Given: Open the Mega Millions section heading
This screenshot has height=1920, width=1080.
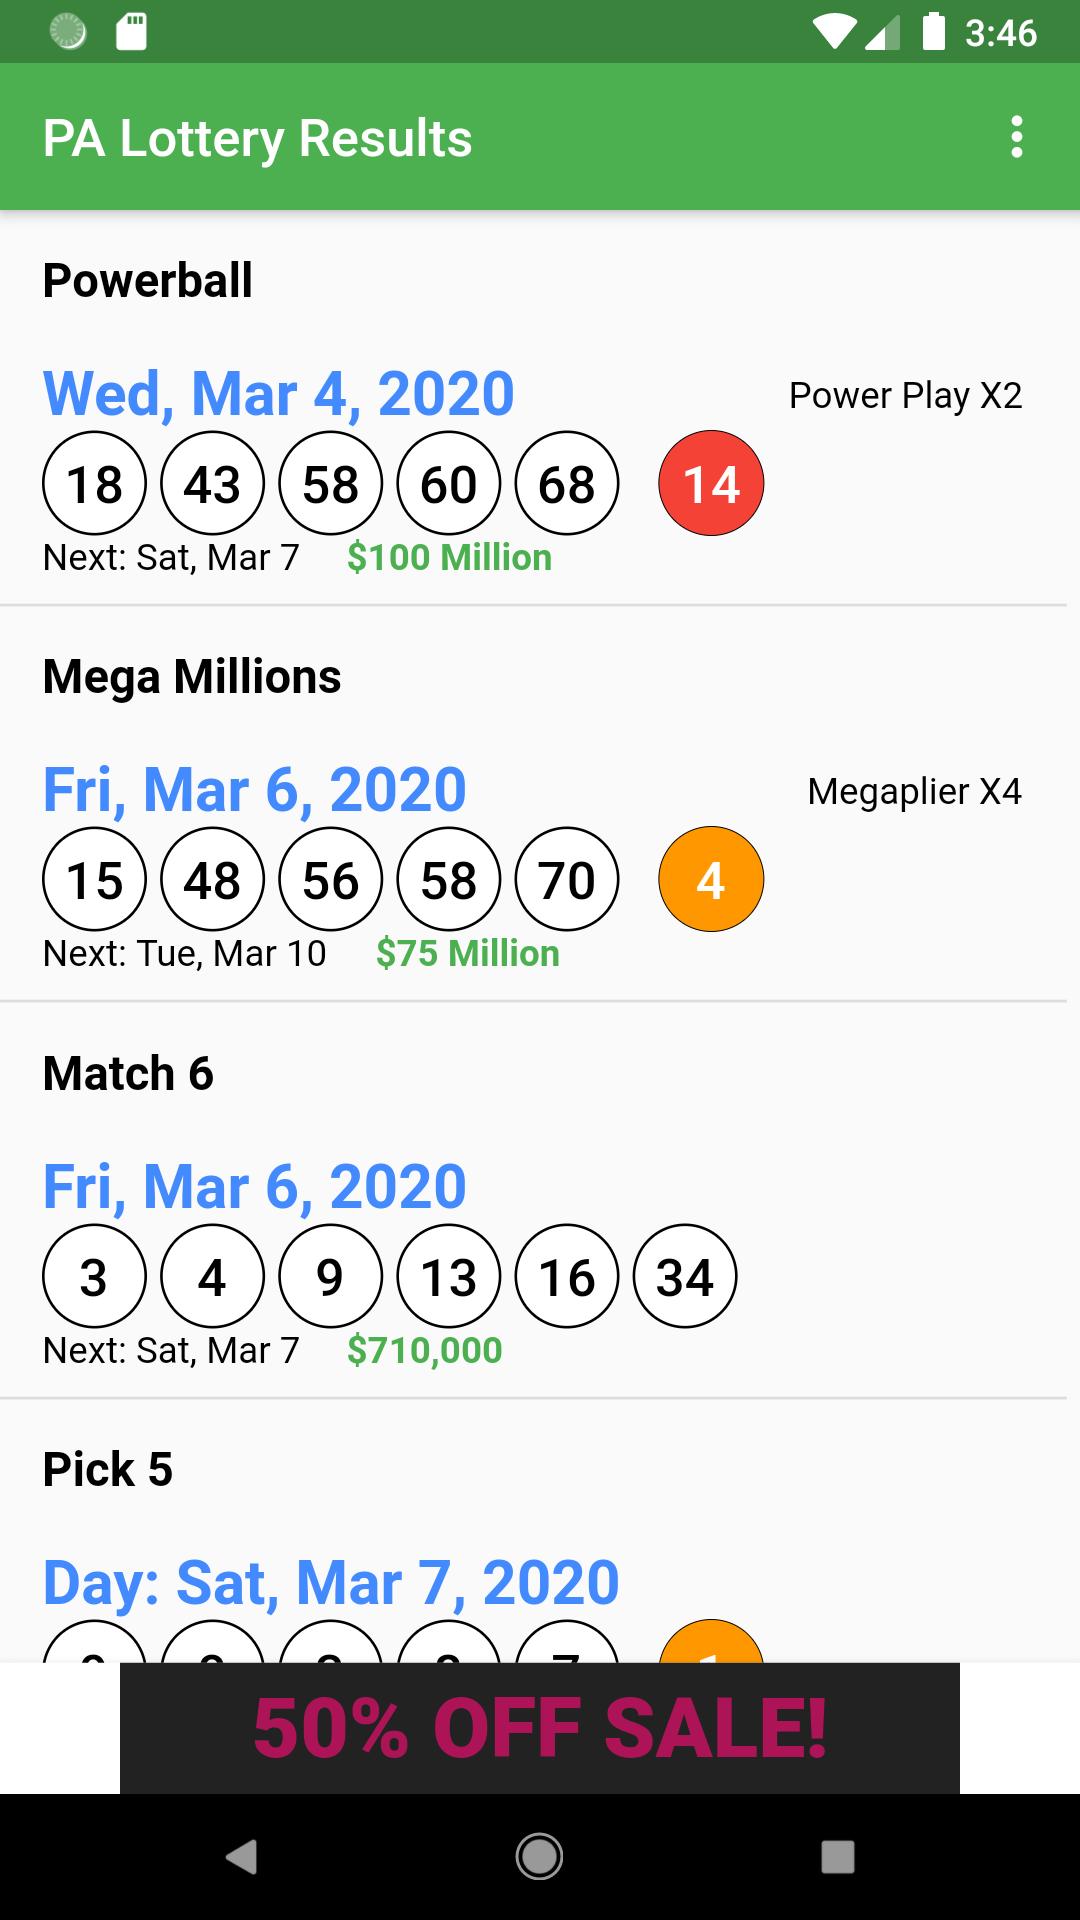Looking at the screenshot, I should [x=192, y=677].
